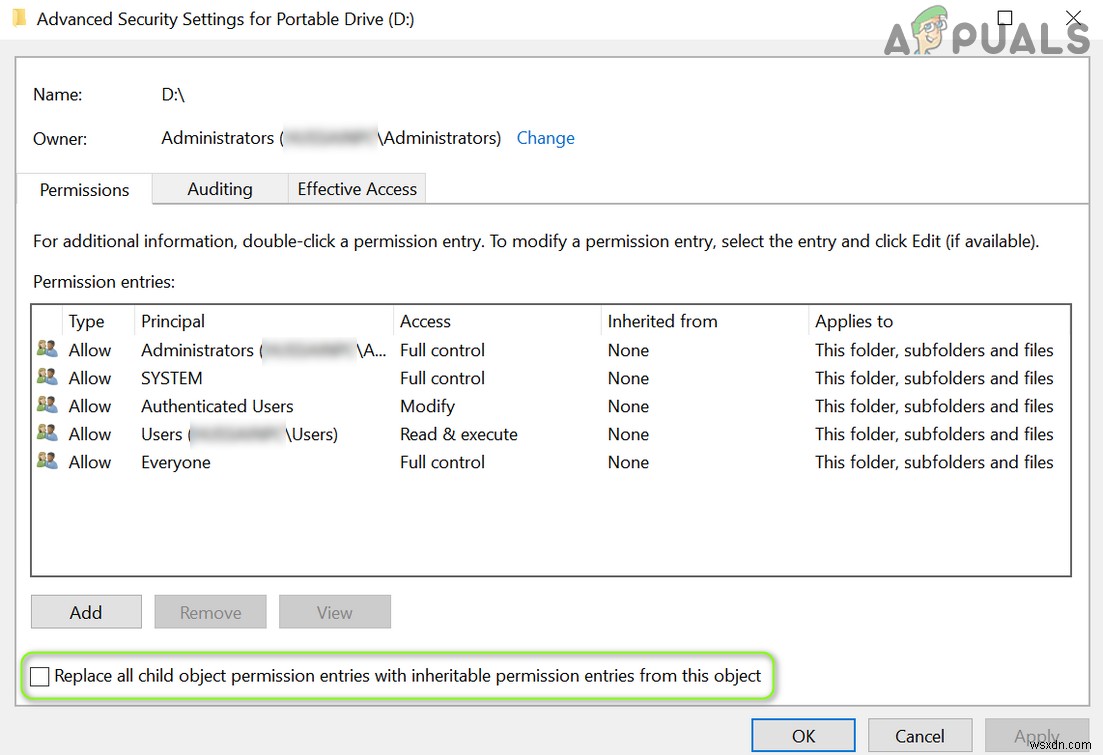The width and height of the screenshot is (1103, 755).
Task: Enable replace all child object permissions checkbox
Action: tap(40, 677)
